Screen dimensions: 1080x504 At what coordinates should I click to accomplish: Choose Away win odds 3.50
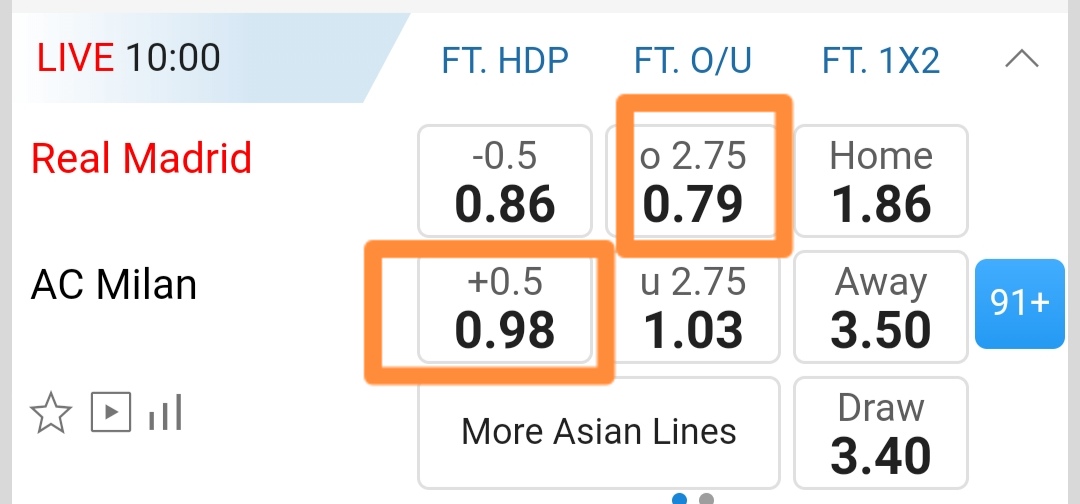tap(880, 306)
